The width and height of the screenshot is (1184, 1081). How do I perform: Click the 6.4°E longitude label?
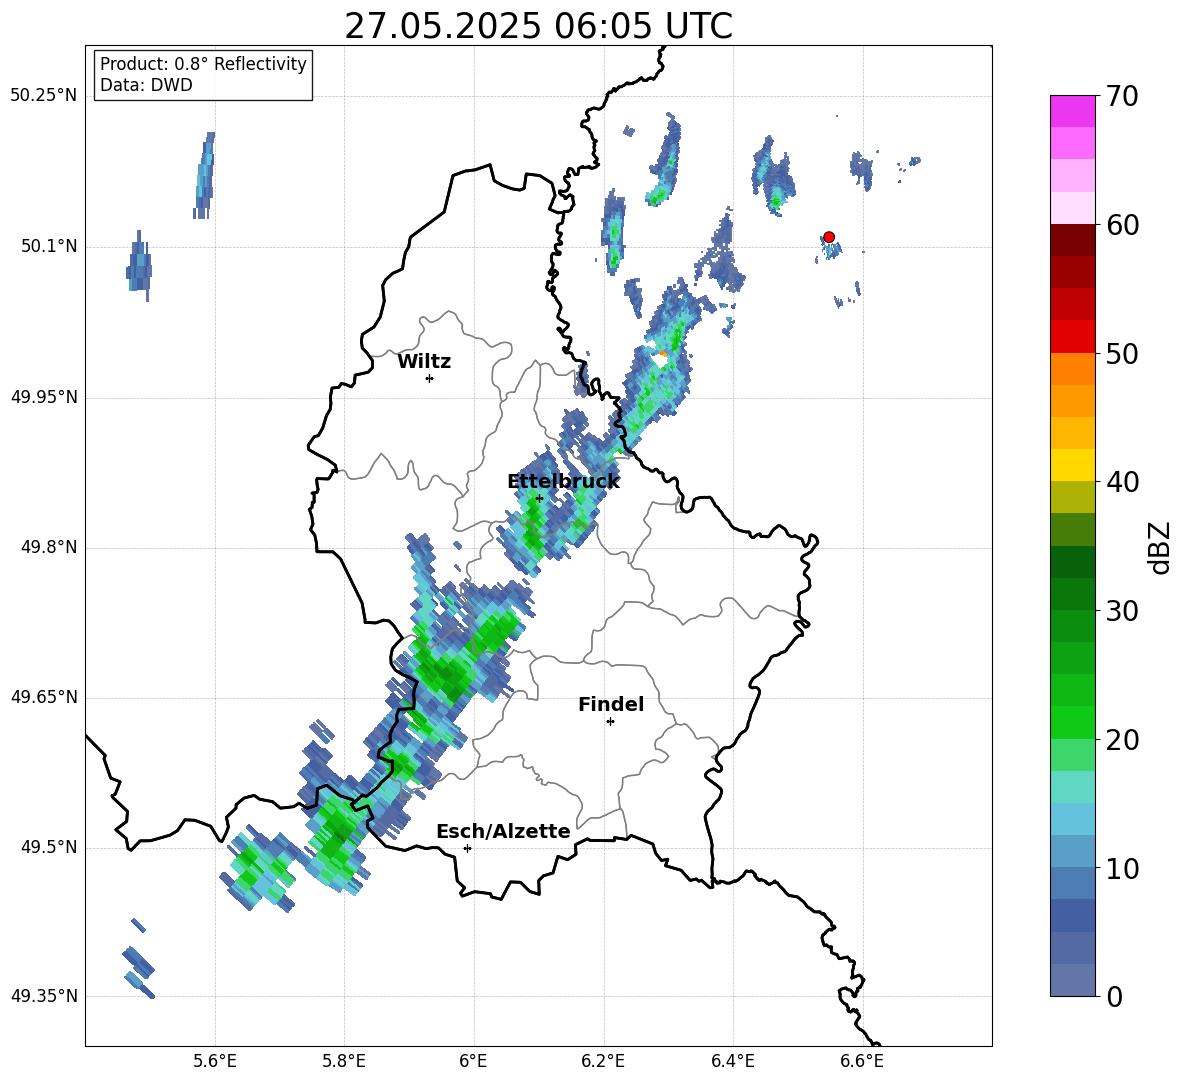click(x=732, y=1061)
